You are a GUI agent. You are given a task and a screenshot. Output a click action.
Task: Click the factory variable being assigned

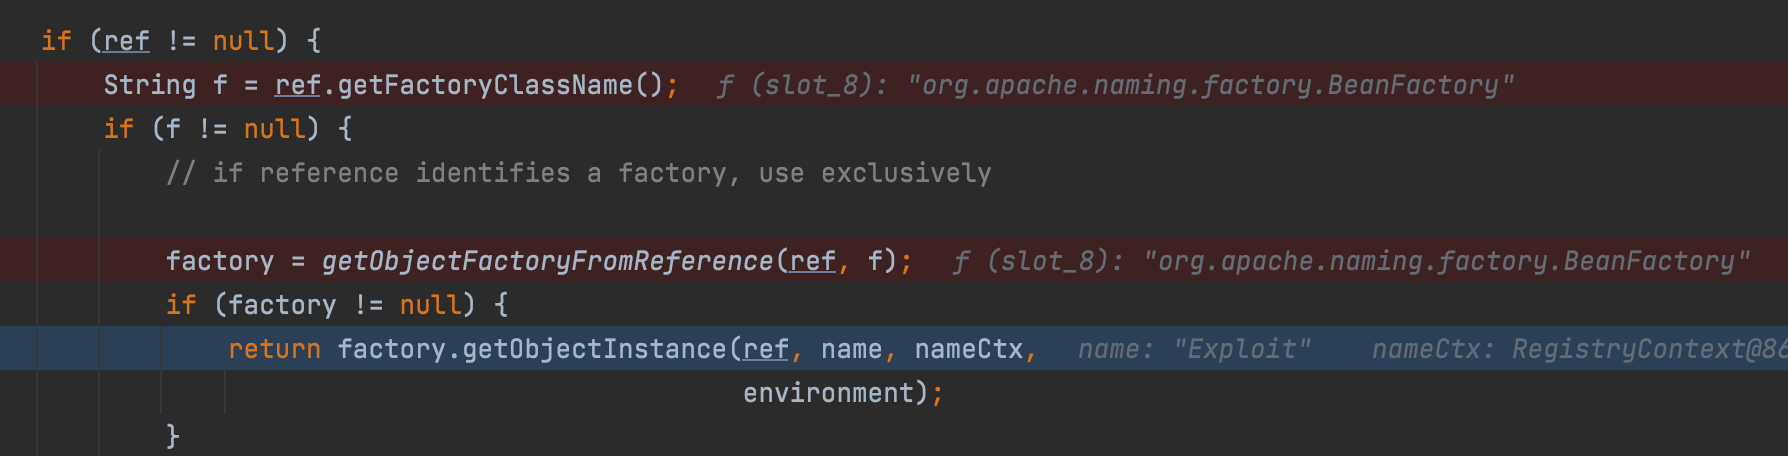[x=219, y=261]
